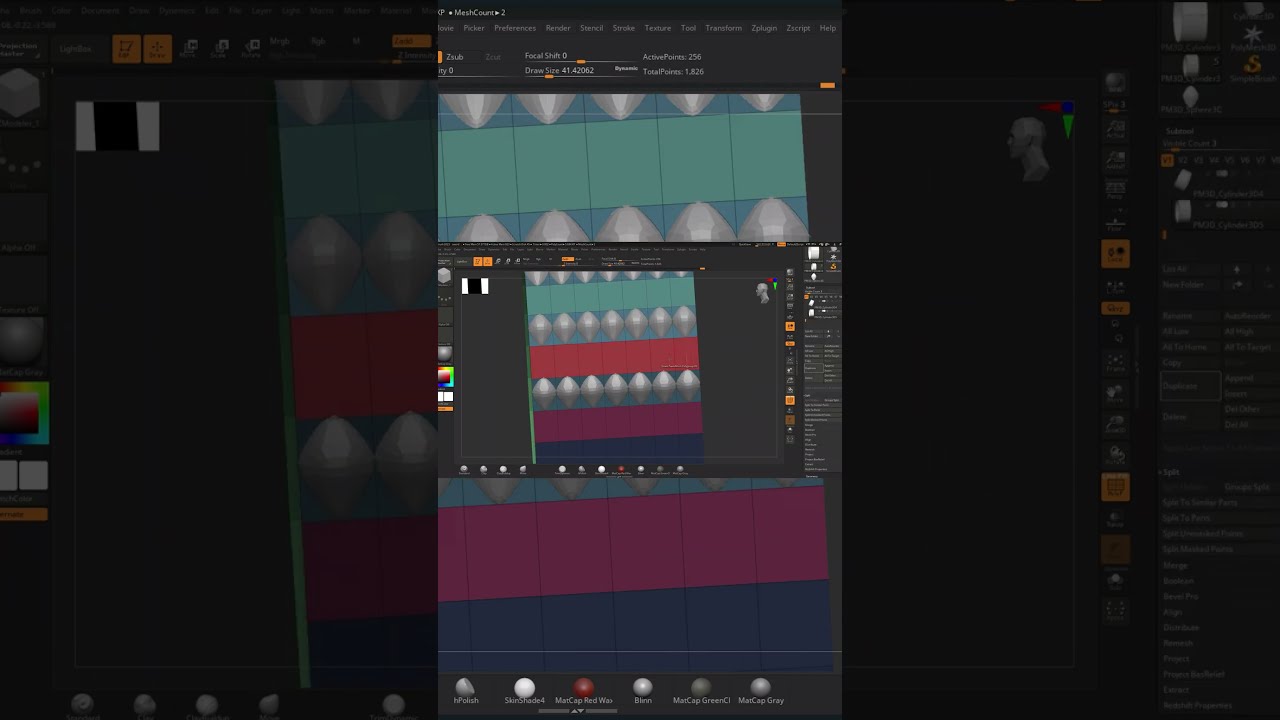
Task: Open the Help menu
Action: (x=828, y=28)
